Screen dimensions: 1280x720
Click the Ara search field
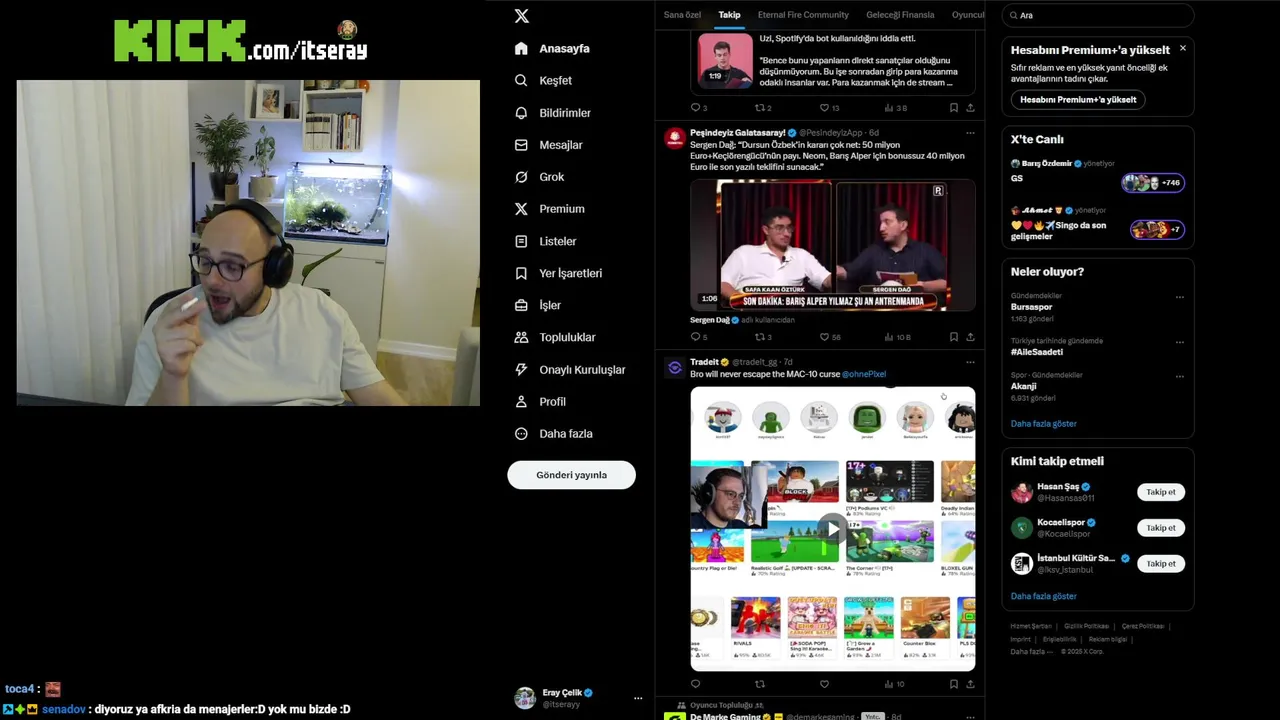click(x=1098, y=15)
